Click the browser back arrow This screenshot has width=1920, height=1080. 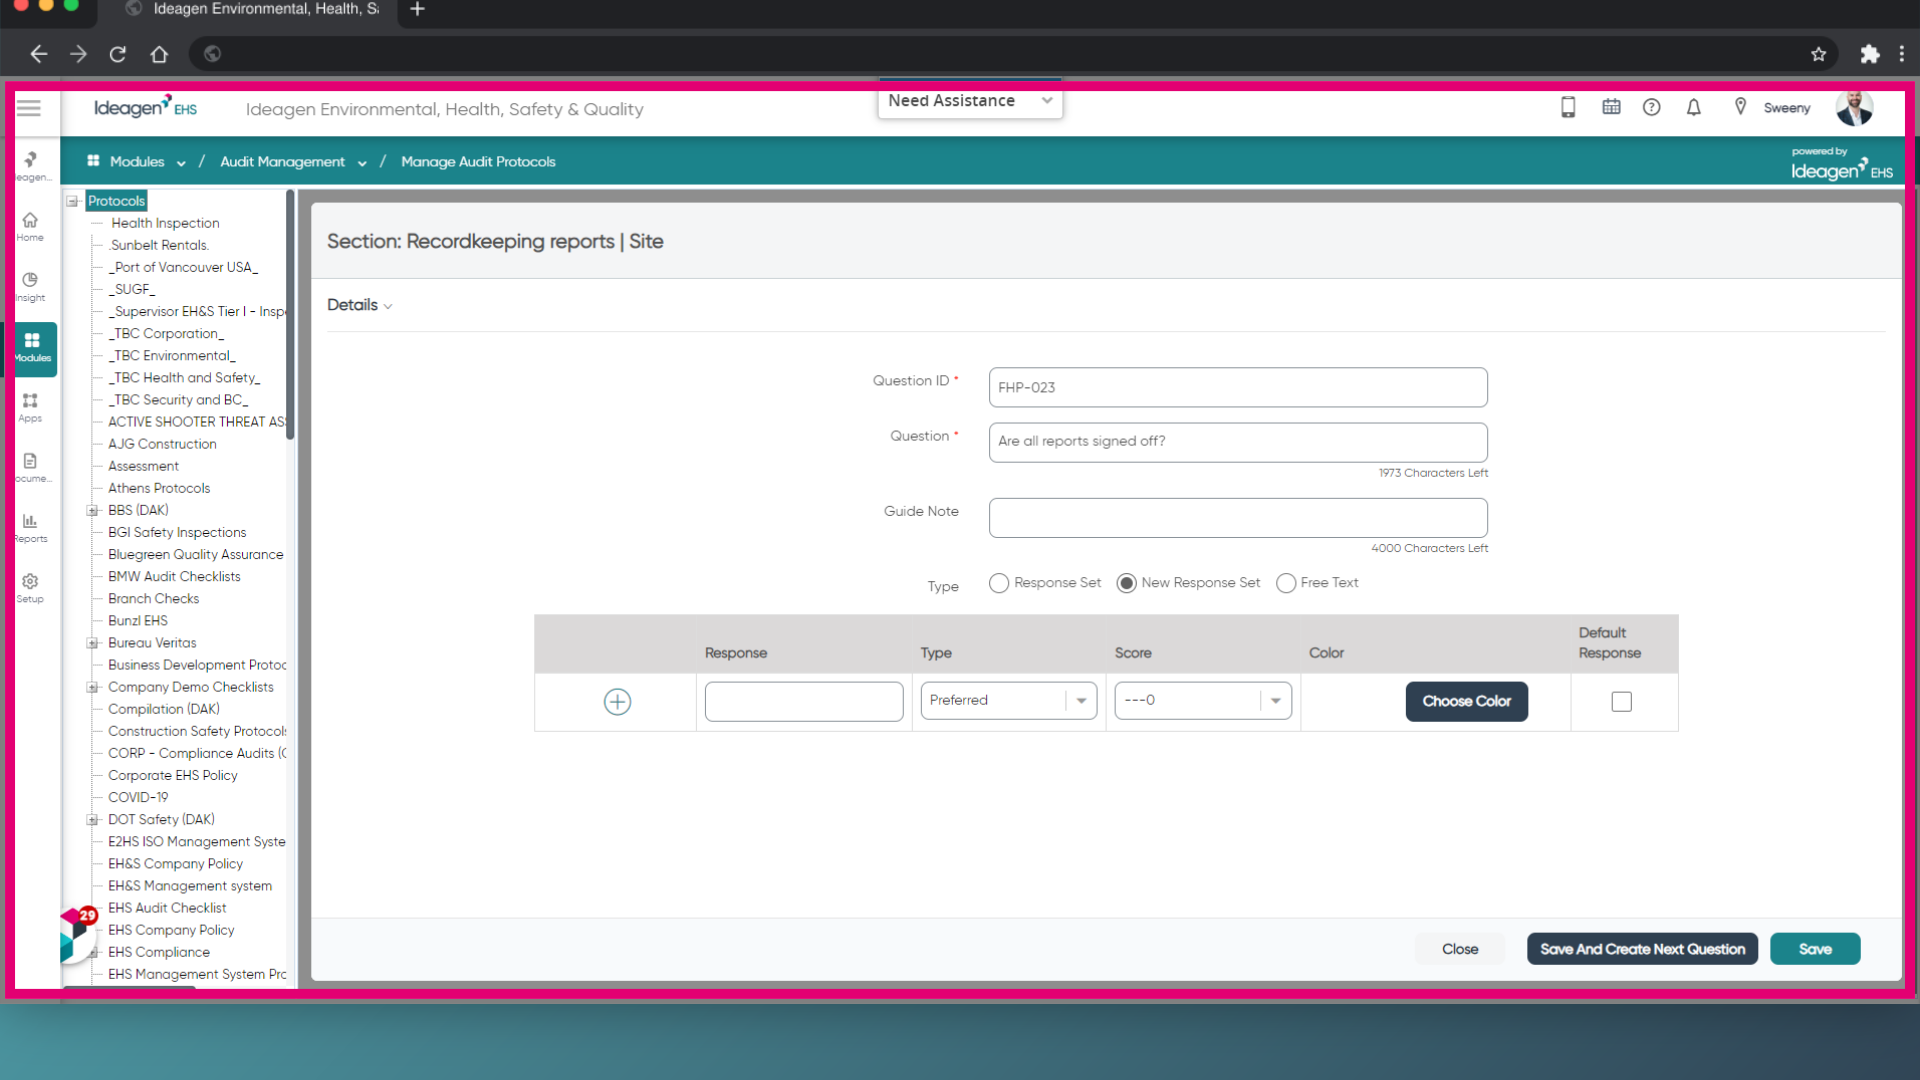tap(39, 54)
